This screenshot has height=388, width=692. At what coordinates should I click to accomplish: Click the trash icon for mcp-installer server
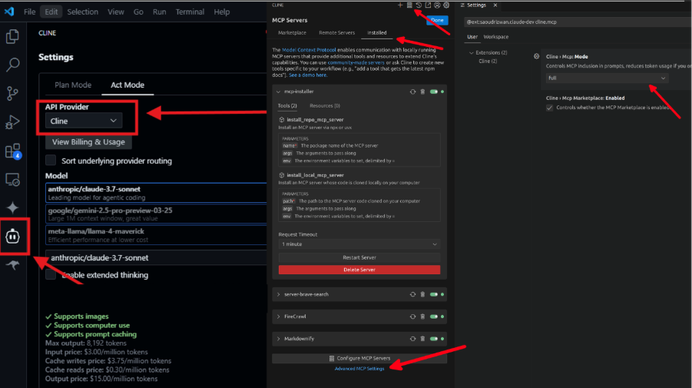pos(422,92)
